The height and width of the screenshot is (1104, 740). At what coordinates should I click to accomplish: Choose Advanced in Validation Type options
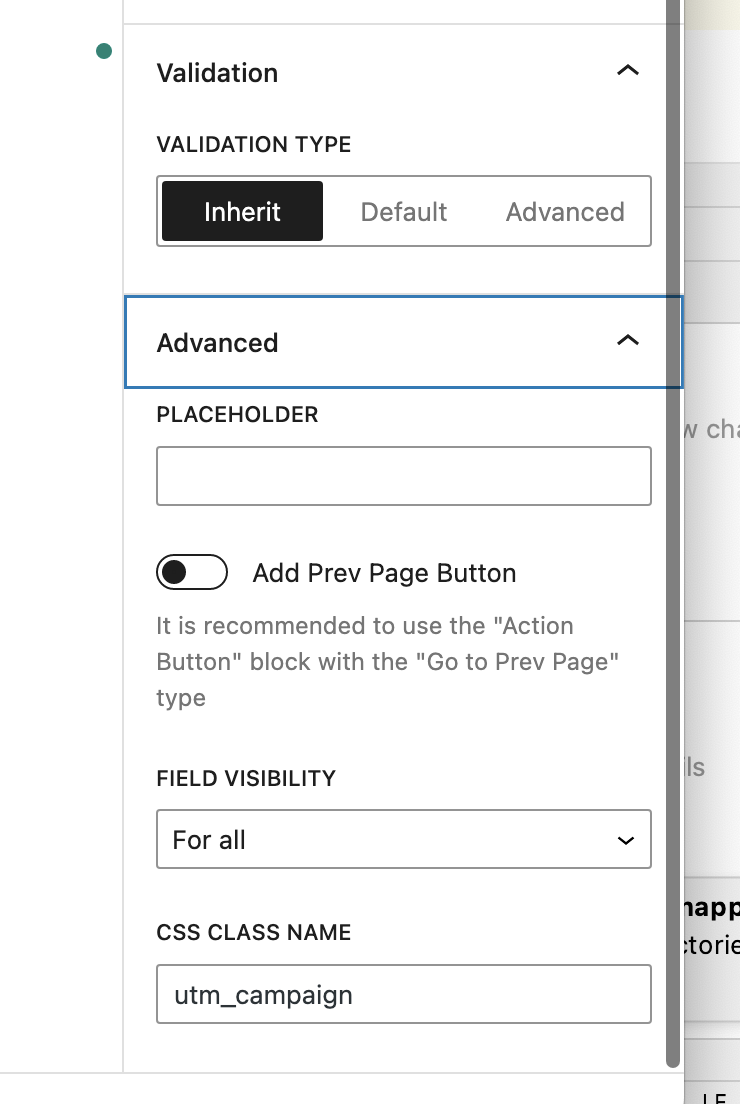click(565, 212)
